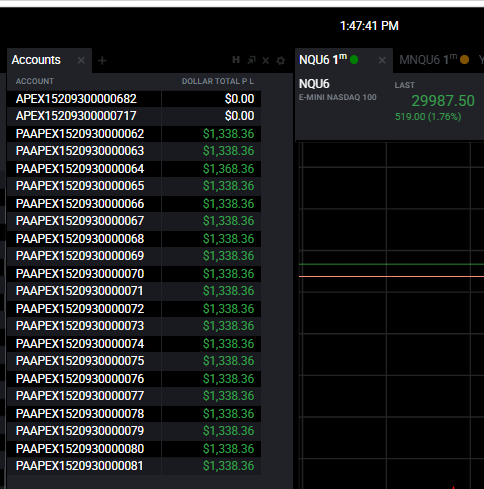Click the $1,368.36 P L value
484x489 pixels.
click(x=228, y=169)
